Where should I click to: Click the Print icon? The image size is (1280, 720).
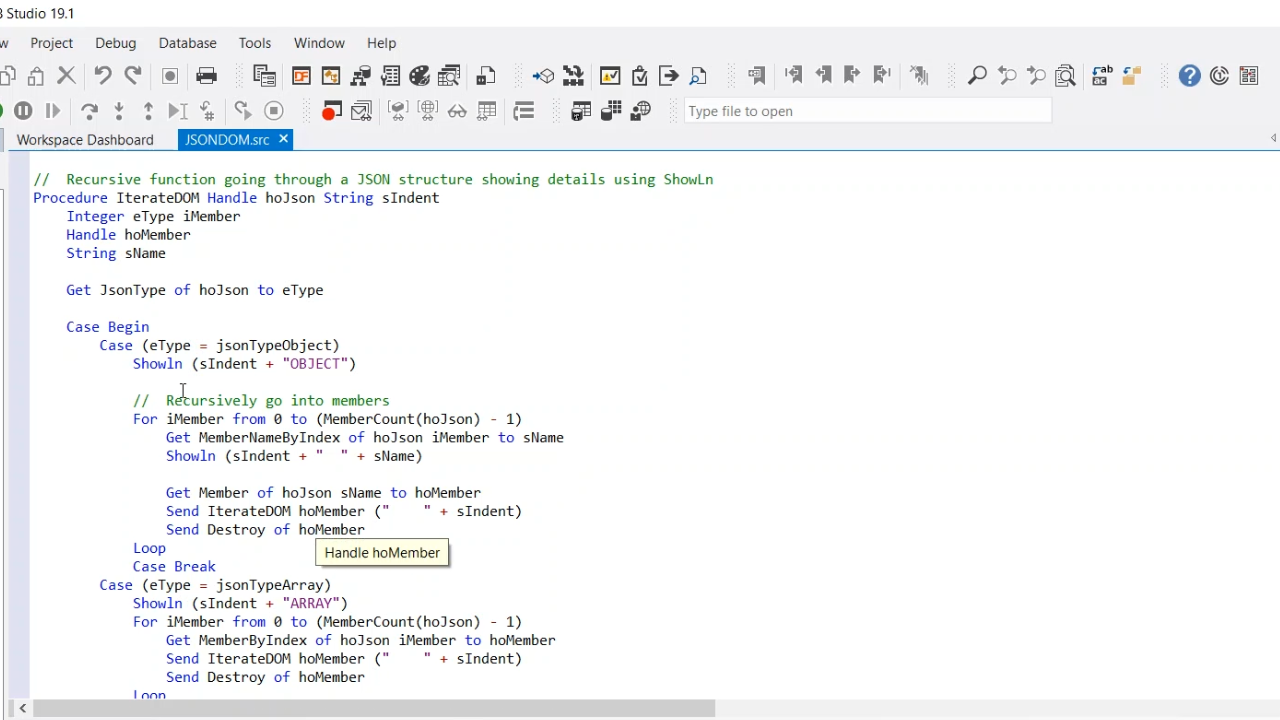[206, 76]
